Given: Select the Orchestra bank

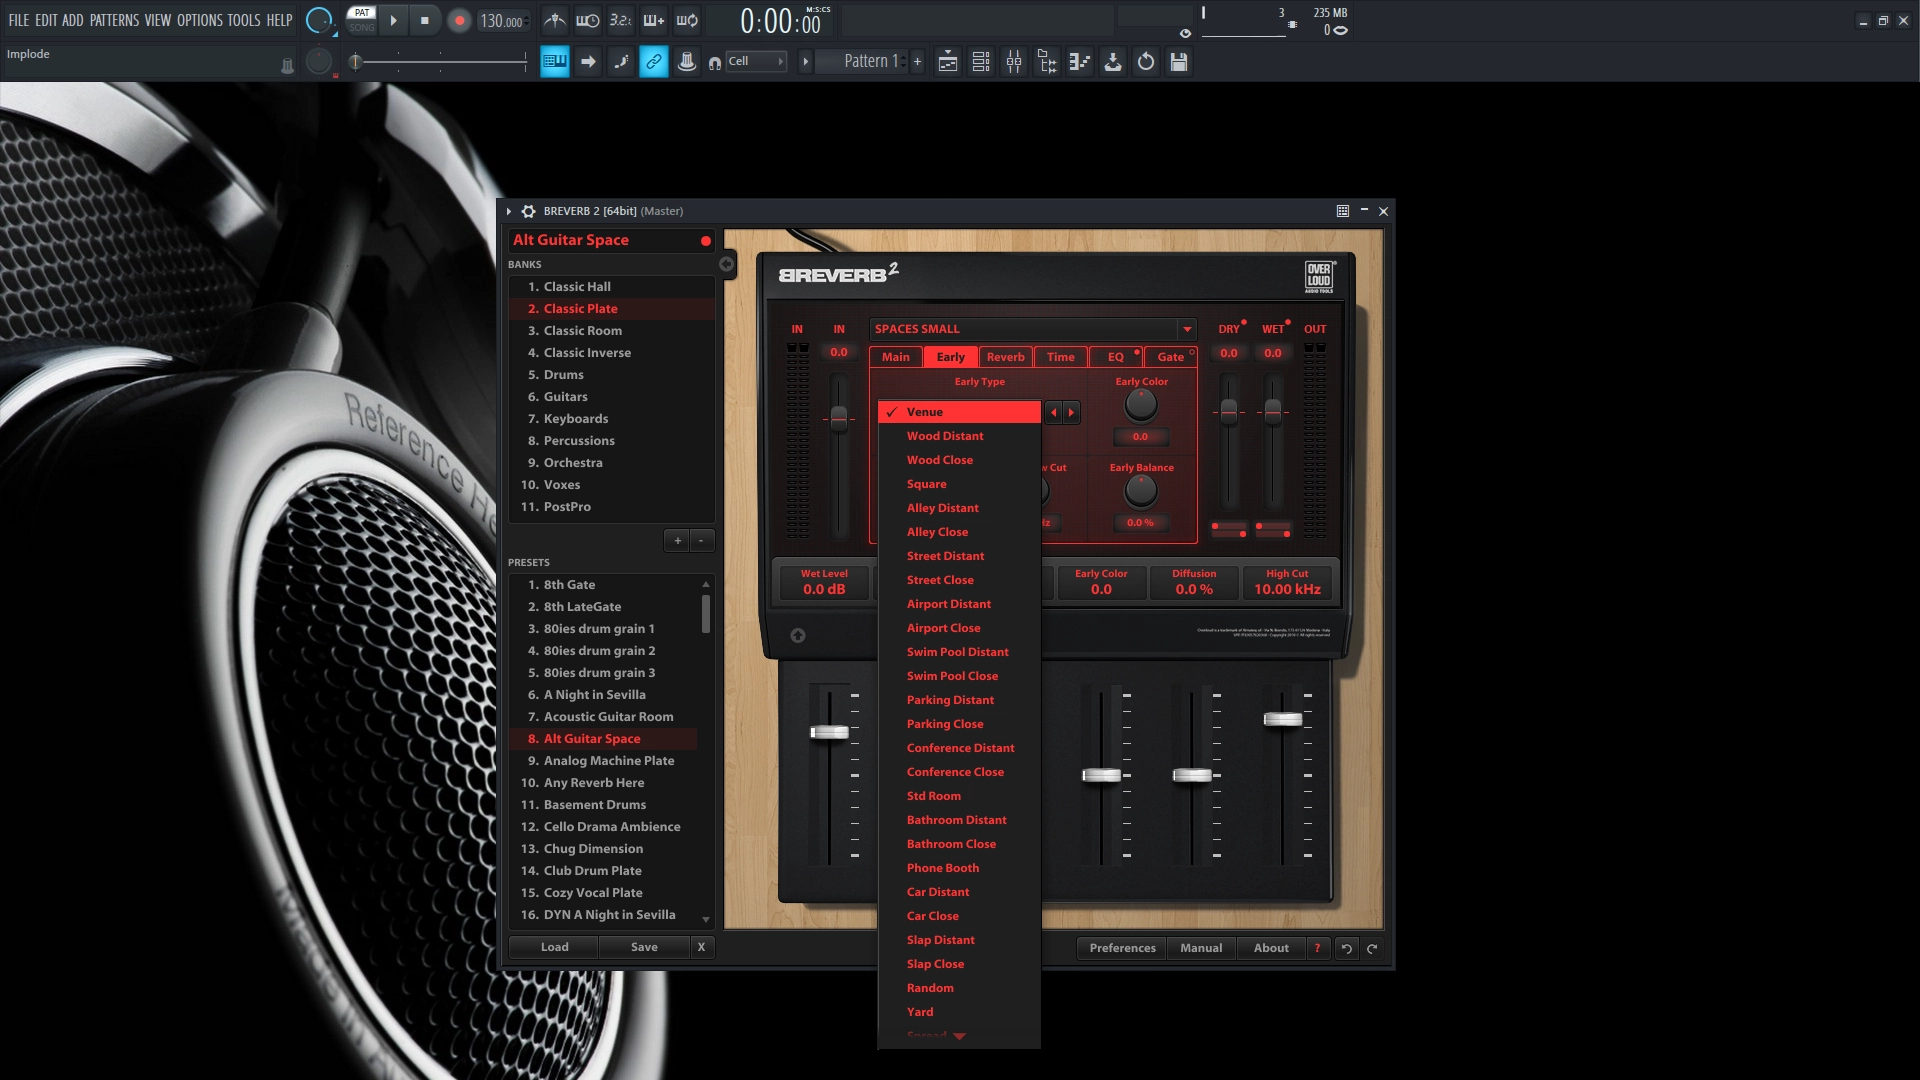Looking at the screenshot, I should pyautogui.click(x=612, y=463).
